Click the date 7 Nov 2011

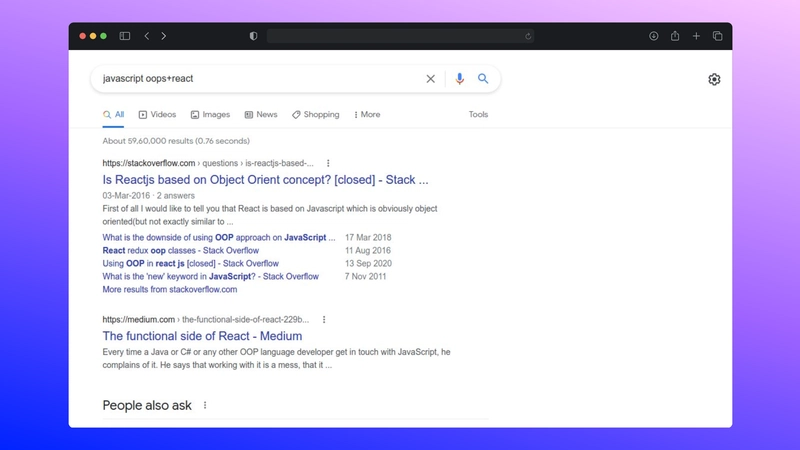365,277
